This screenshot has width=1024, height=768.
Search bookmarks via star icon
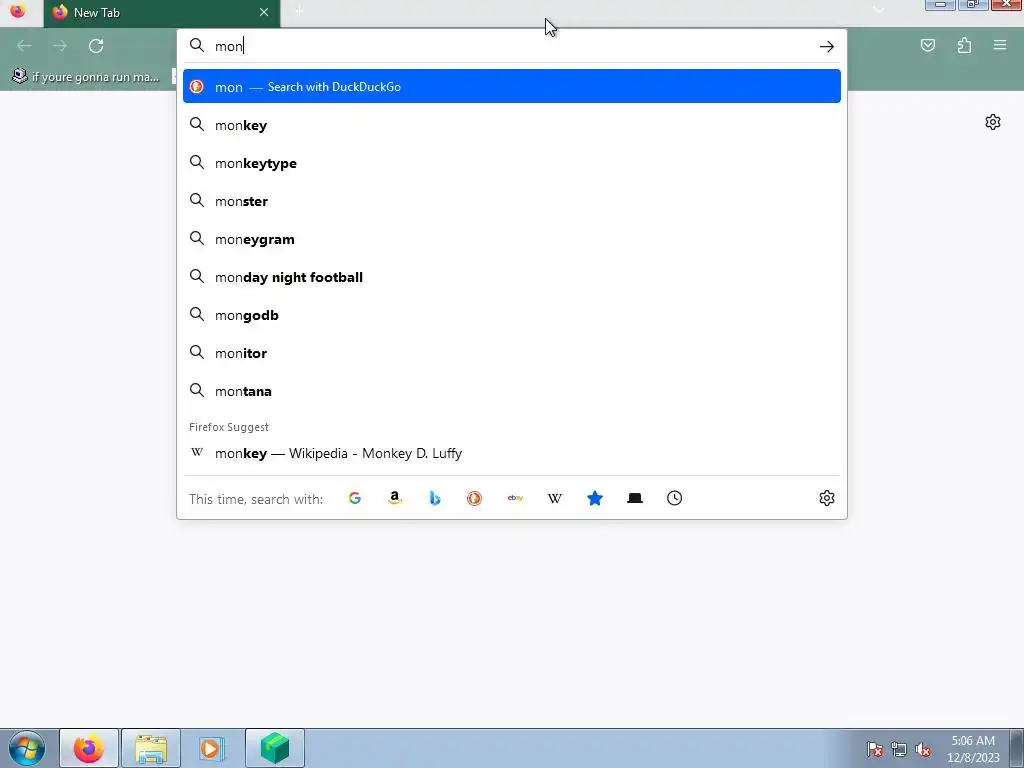595,498
